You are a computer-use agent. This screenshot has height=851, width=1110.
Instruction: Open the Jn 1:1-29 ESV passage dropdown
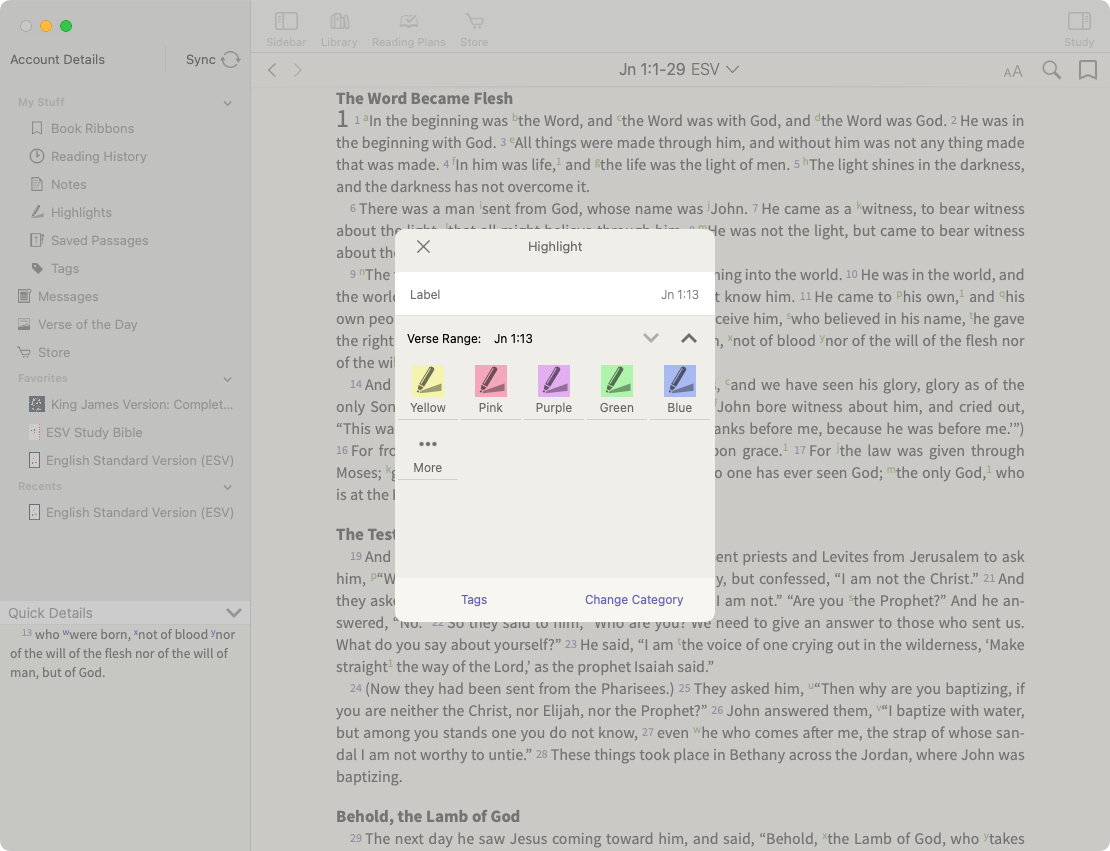679,70
